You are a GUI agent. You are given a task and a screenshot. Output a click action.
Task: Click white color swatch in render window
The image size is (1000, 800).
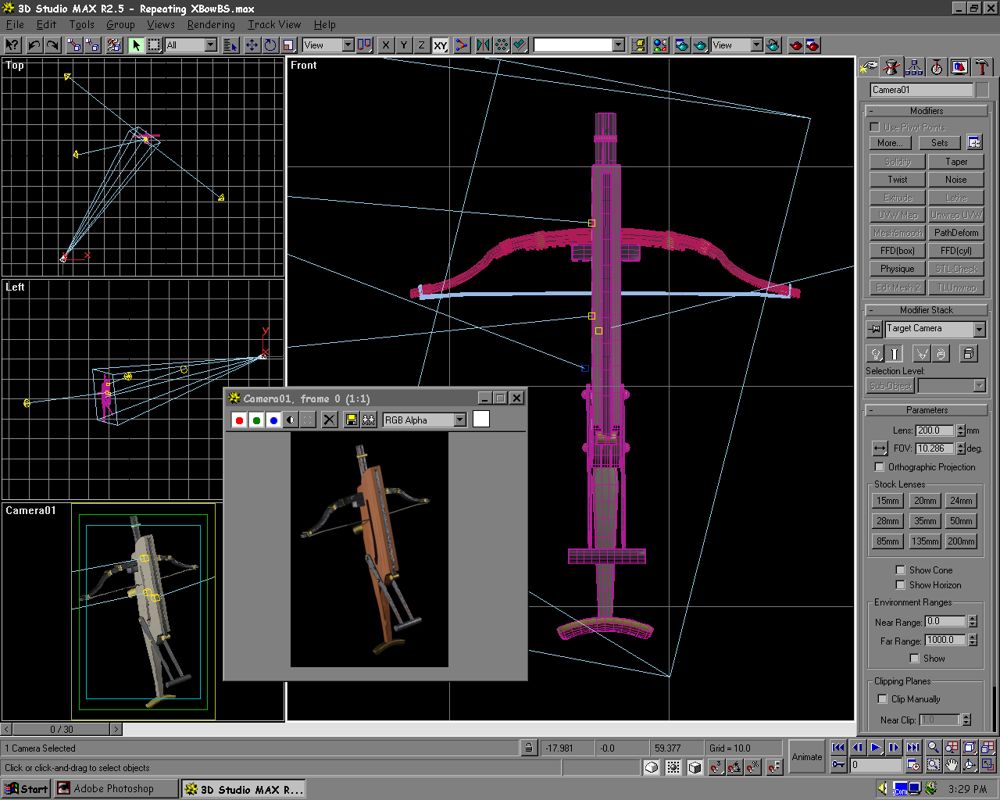click(481, 420)
